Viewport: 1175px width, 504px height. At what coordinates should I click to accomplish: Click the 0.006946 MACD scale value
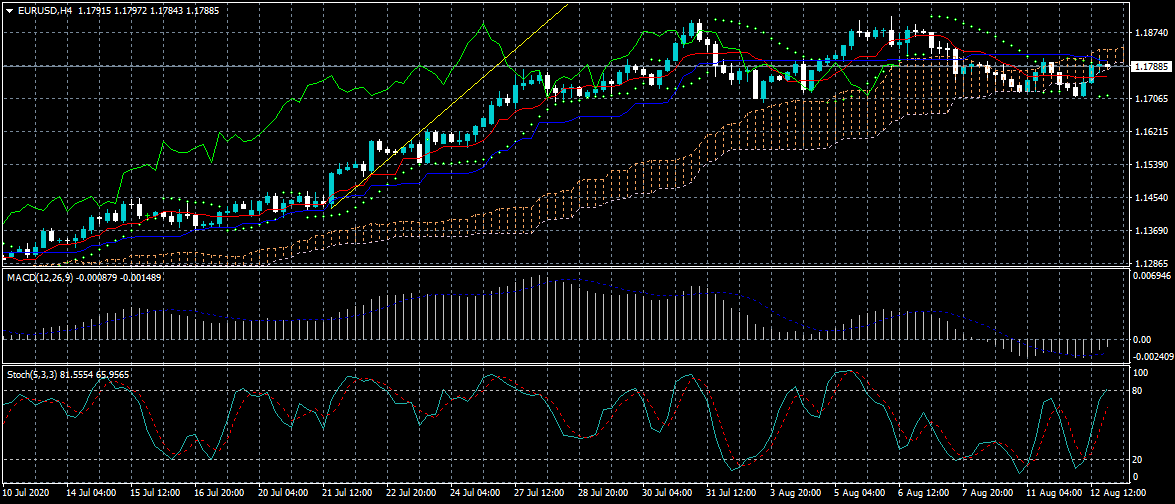tap(1152, 275)
